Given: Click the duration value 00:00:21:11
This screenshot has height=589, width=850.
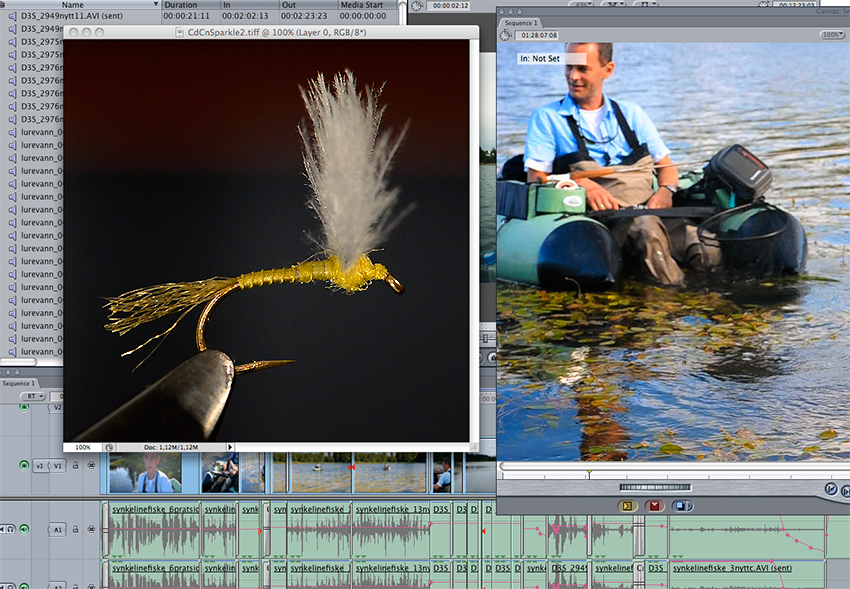Looking at the screenshot, I should 186,16.
